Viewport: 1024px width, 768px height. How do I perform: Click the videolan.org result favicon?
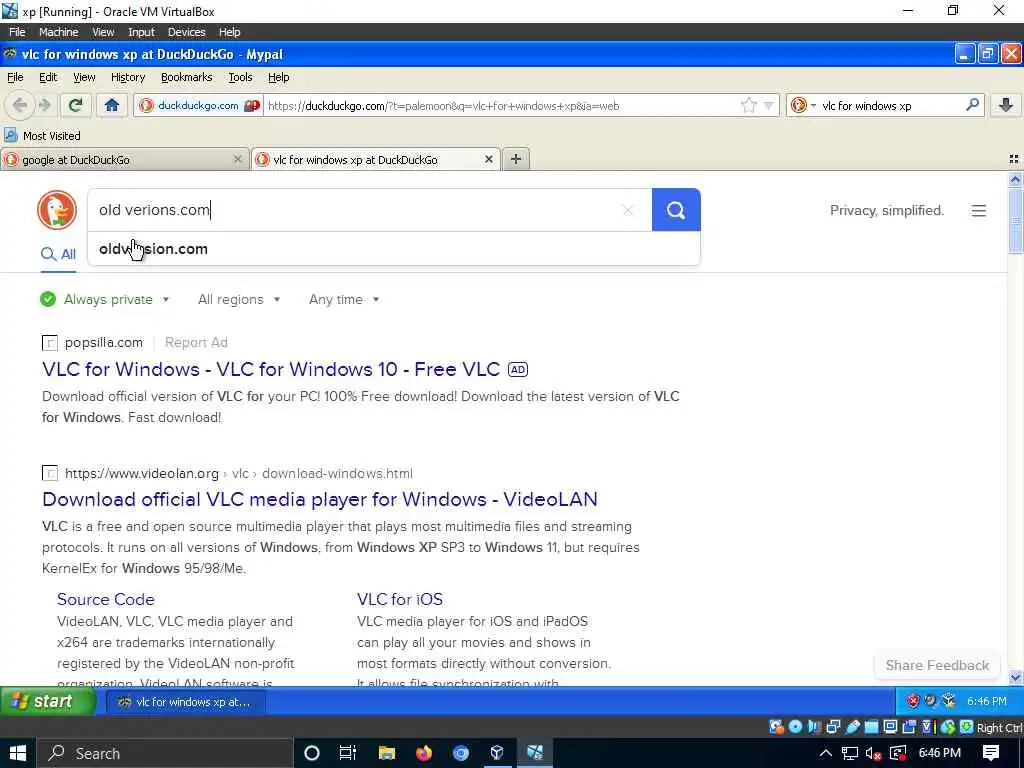click(50, 473)
